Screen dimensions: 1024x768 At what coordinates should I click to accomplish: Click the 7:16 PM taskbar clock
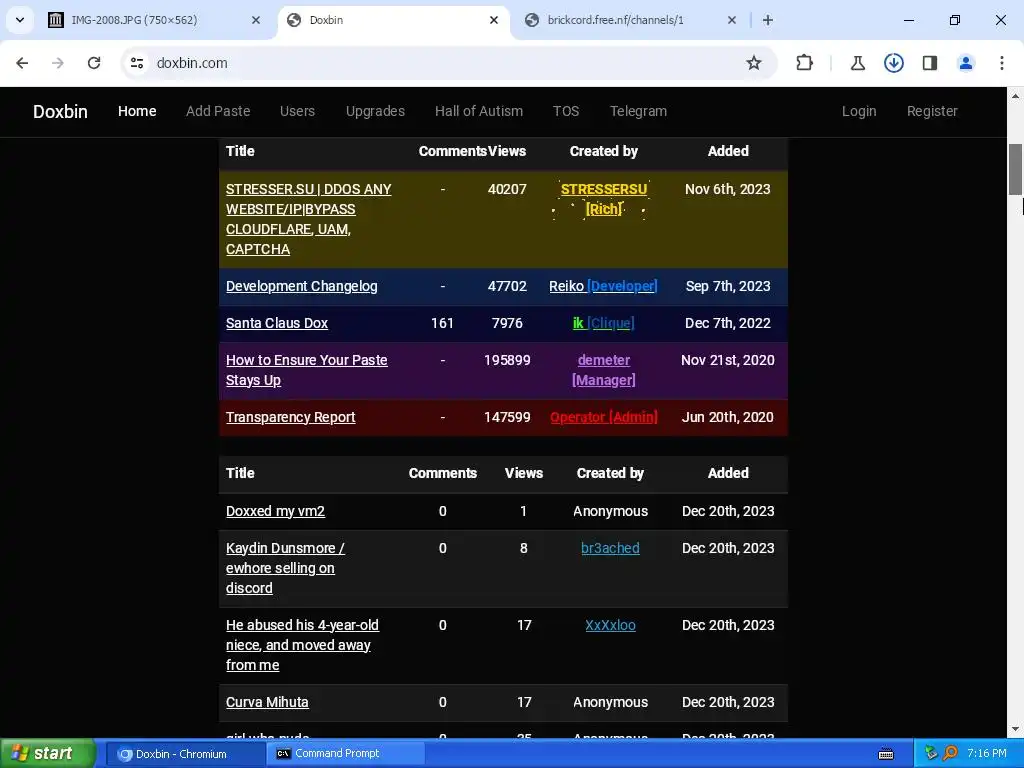pyautogui.click(x=986, y=754)
